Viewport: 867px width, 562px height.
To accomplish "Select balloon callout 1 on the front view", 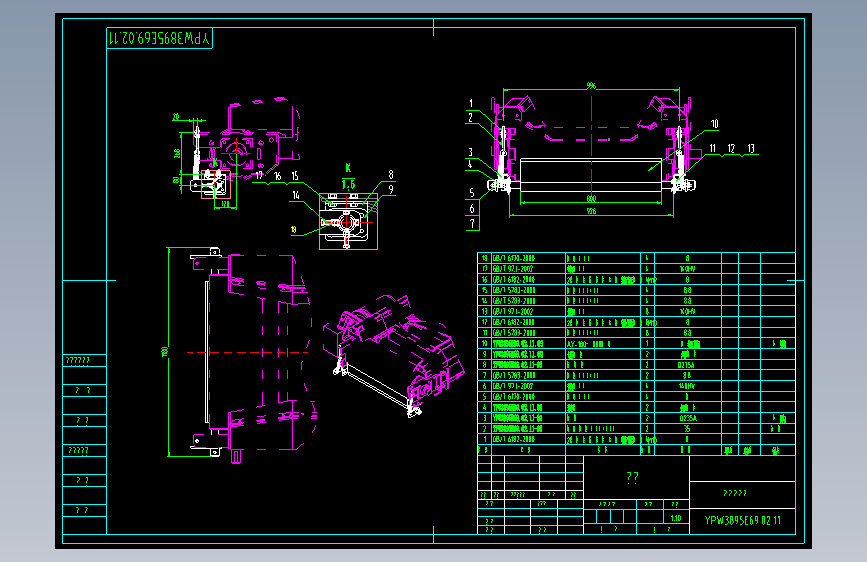I will (471, 103).
